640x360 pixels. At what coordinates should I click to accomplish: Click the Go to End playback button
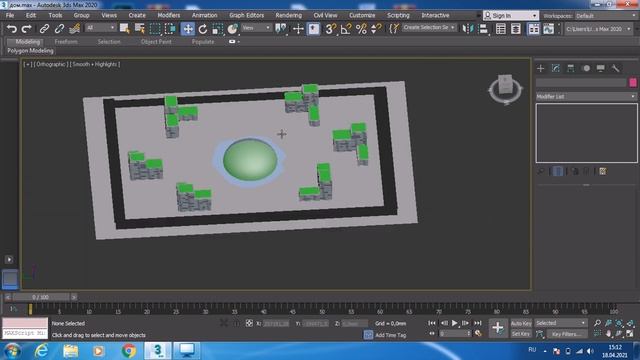(478, 323)
